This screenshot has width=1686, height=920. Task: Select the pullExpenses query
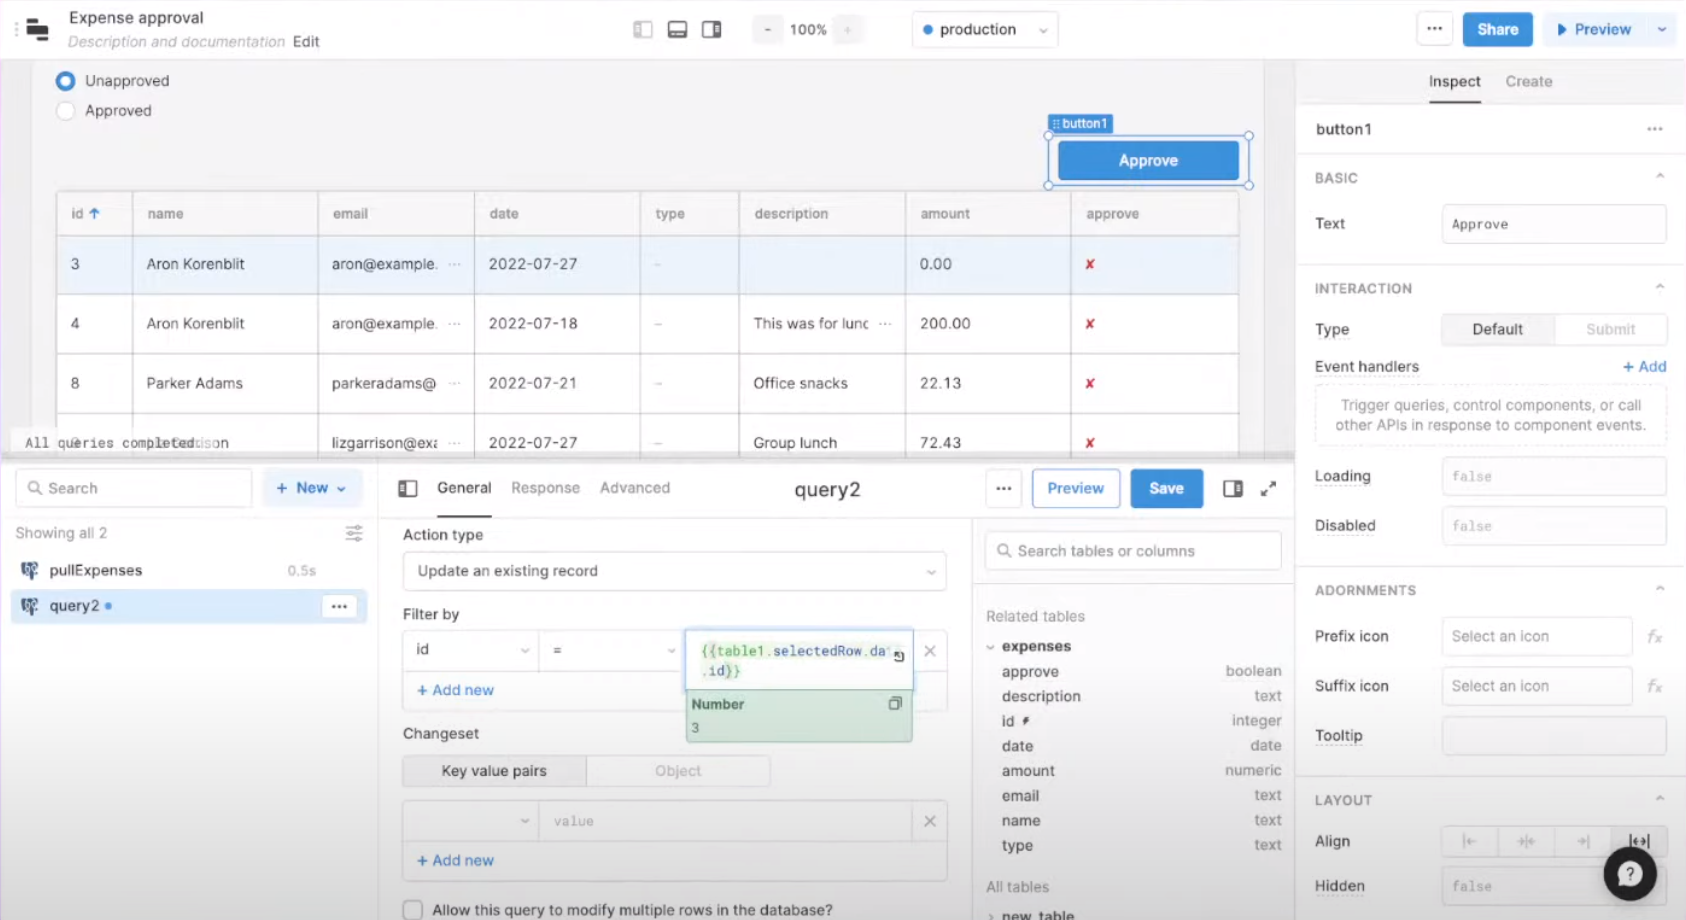[x=96, y=570]
